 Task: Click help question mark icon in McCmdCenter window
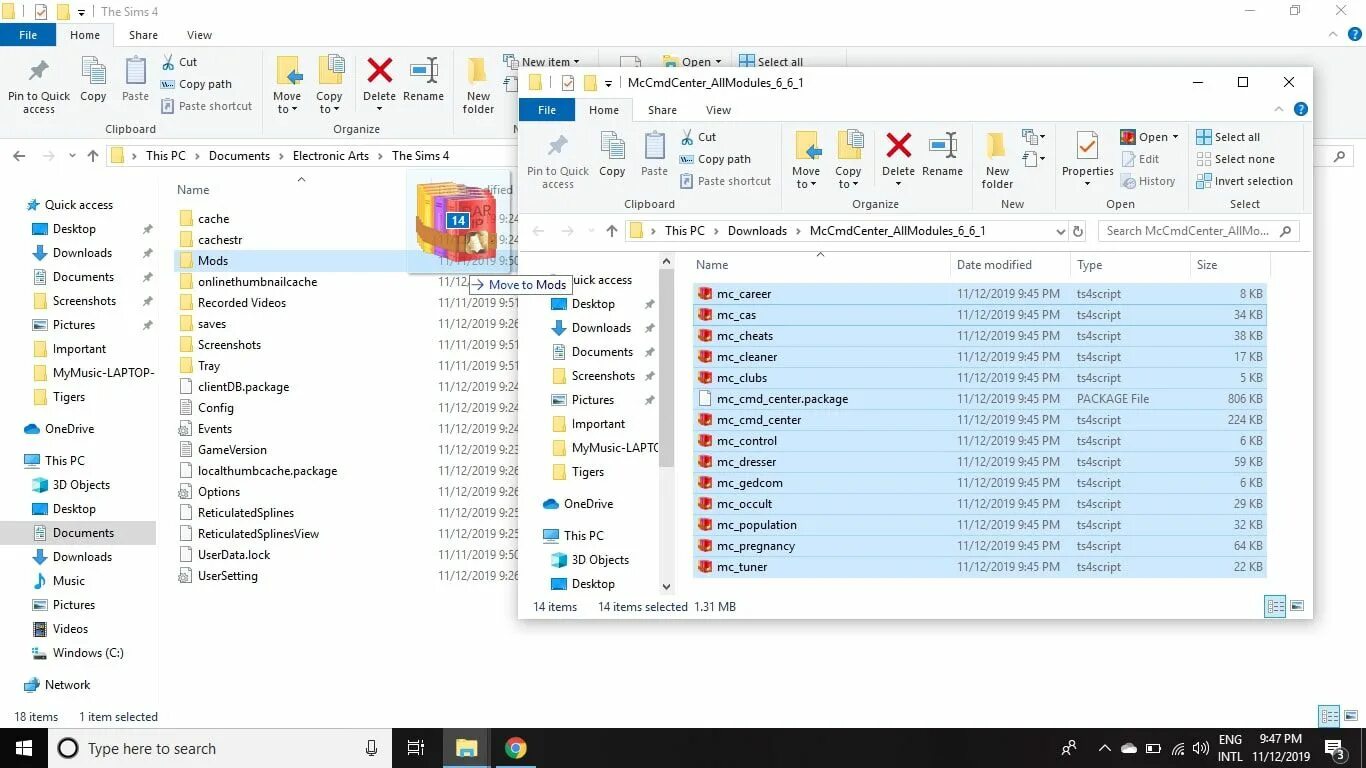pyautogui.click(x=1300, y=110)
